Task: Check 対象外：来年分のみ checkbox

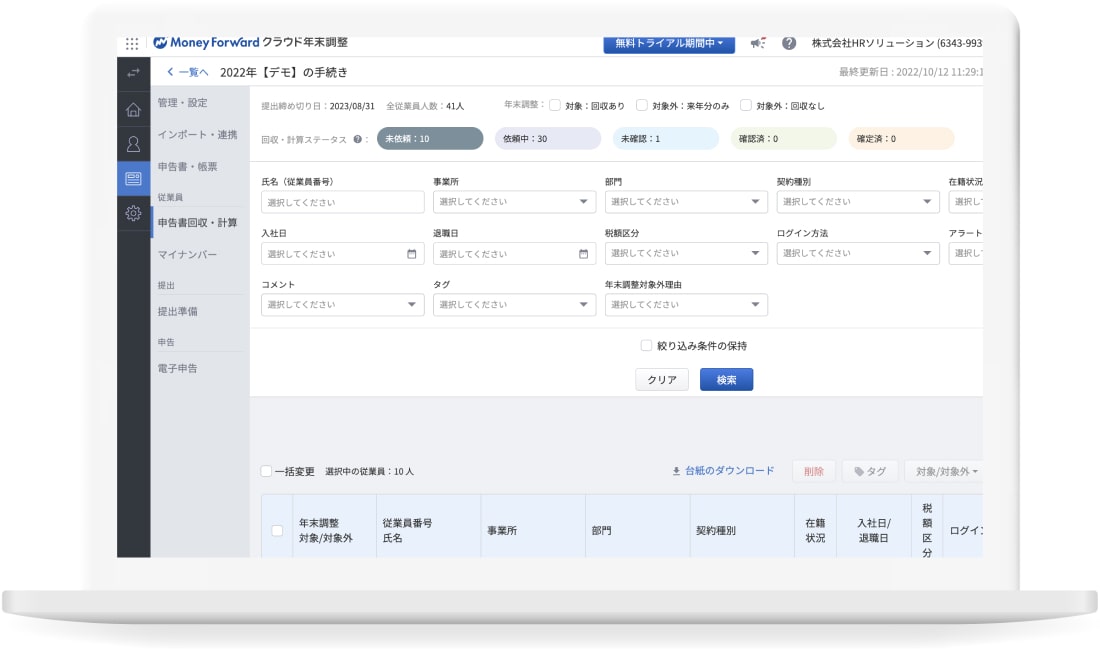Action: coord(641,105)
